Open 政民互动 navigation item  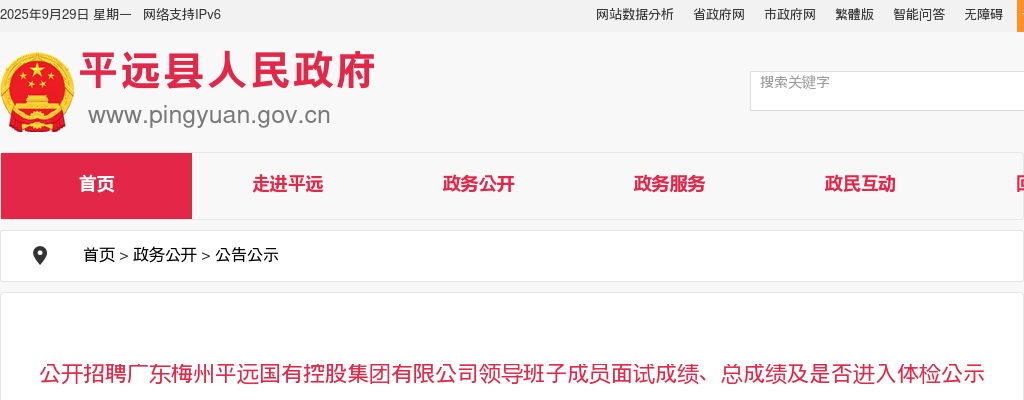click(x=860, y=184)
